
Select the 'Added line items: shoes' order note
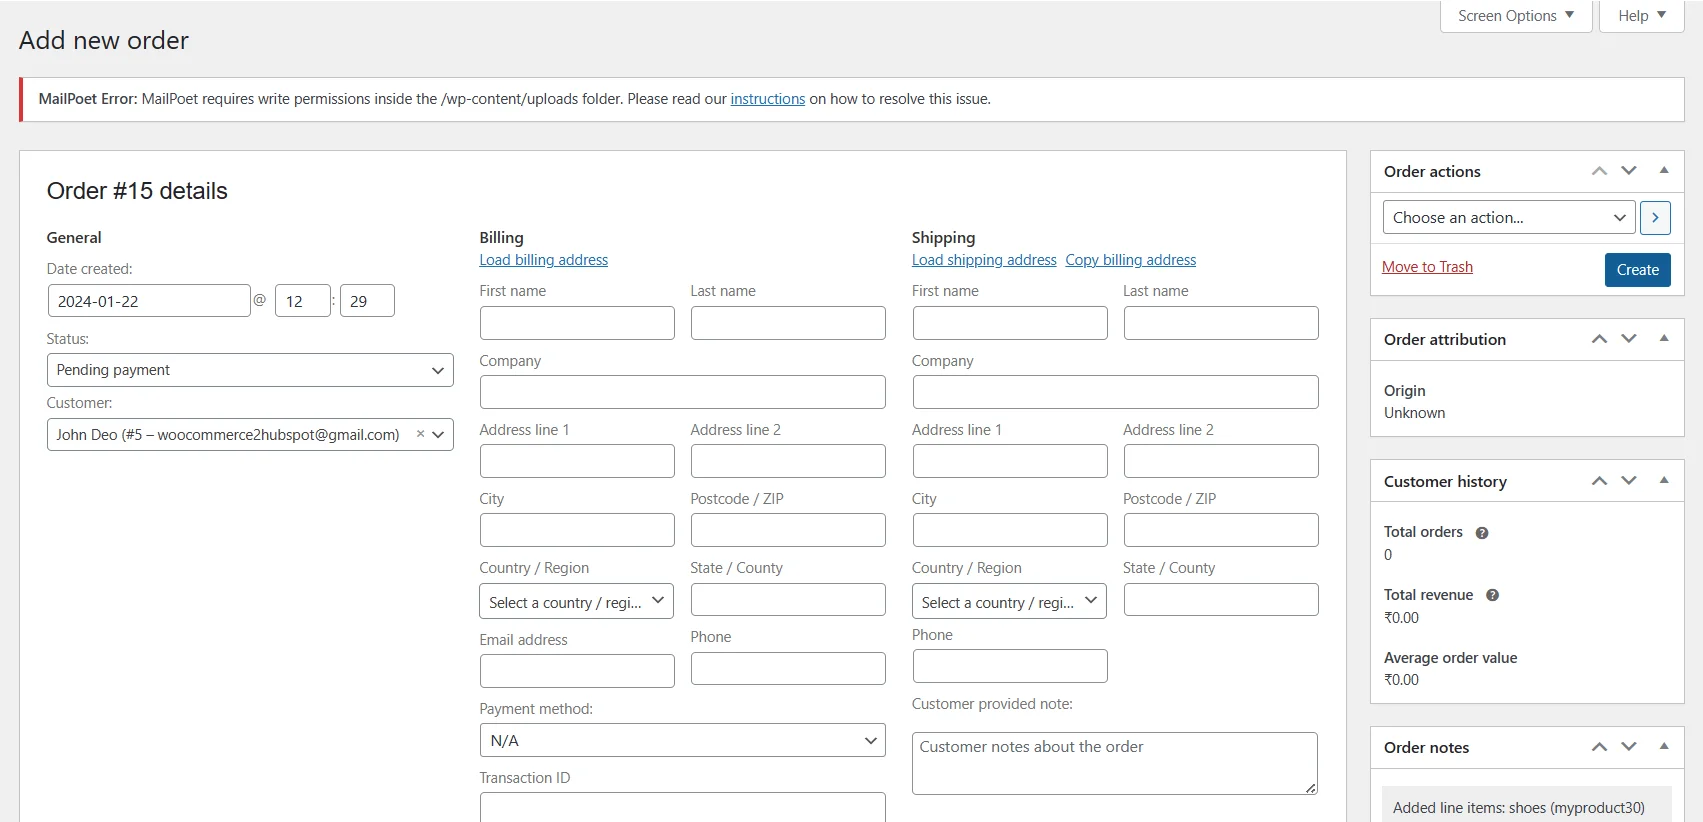click(x=1526, y=804)
